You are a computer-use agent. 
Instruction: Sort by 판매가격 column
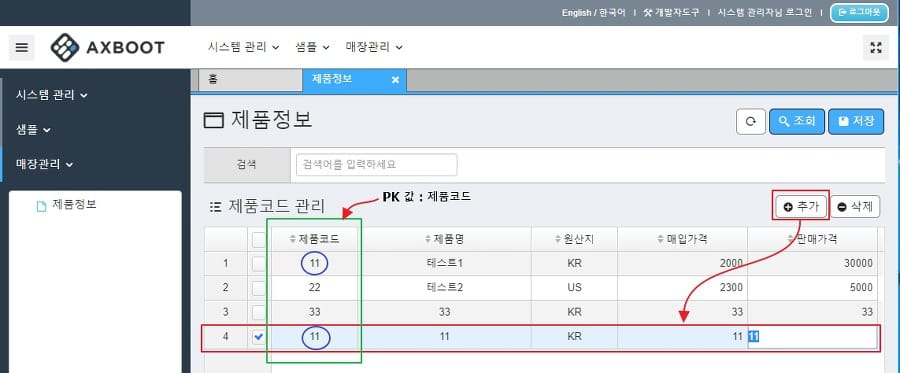pyautogui.click(x=812, y=239)
